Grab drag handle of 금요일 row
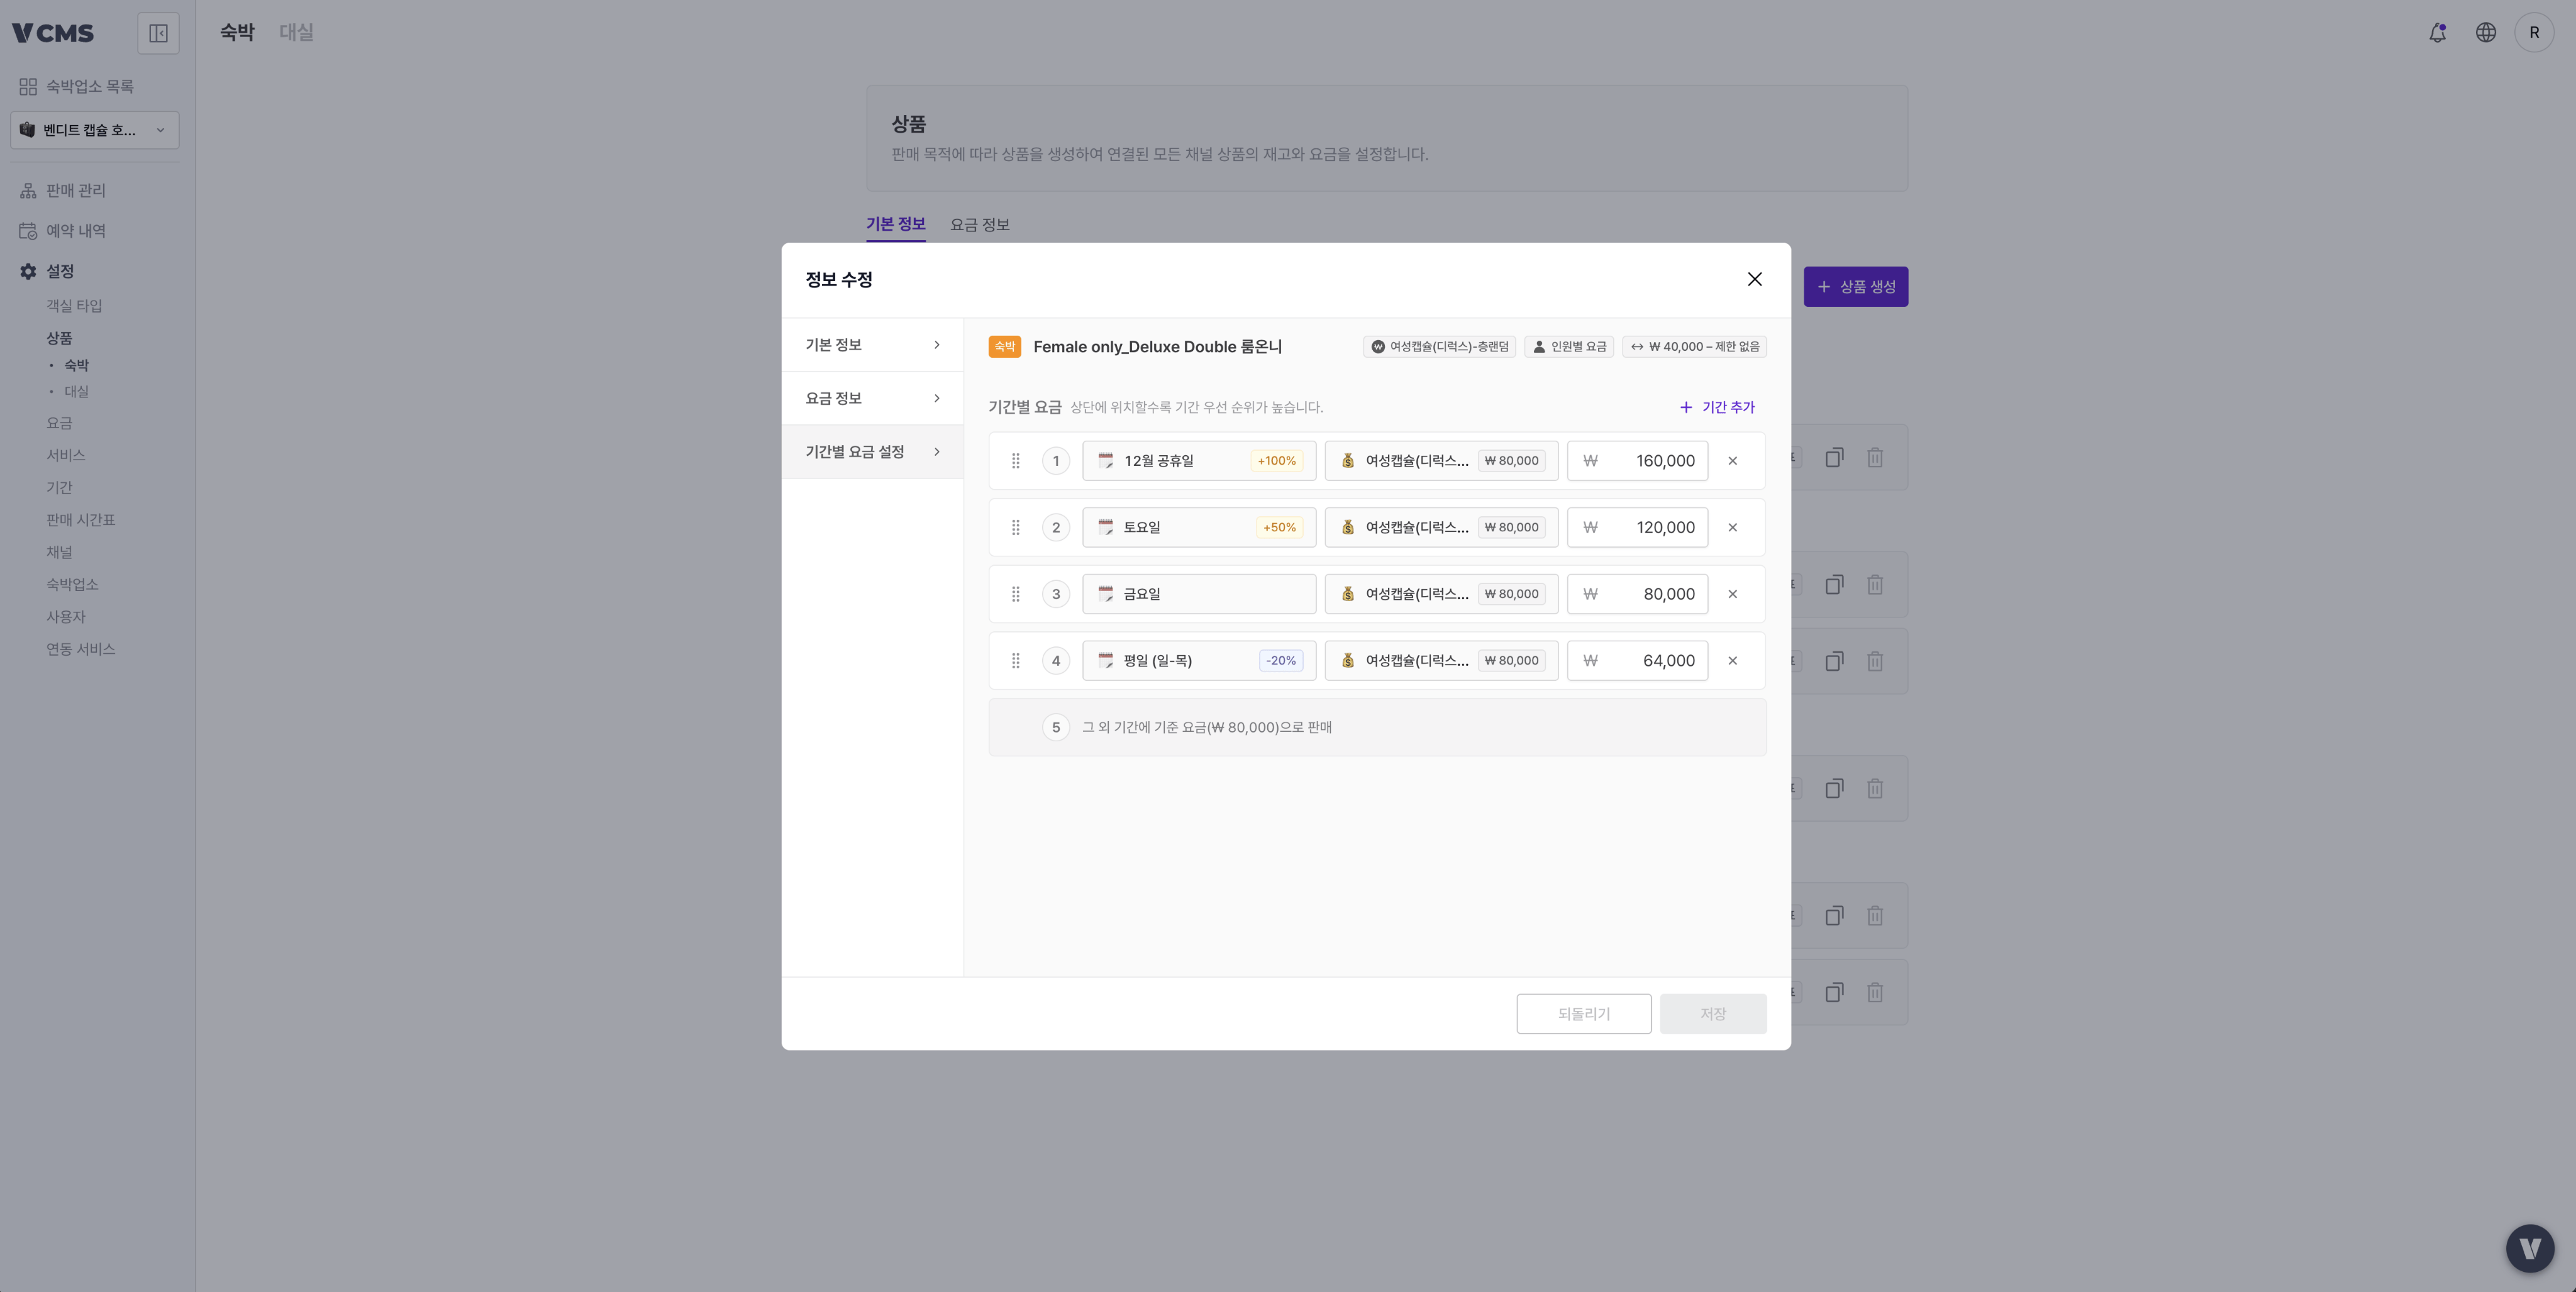The height and width of the screenshot is (1292, 2576). [x=1015, y=594]
